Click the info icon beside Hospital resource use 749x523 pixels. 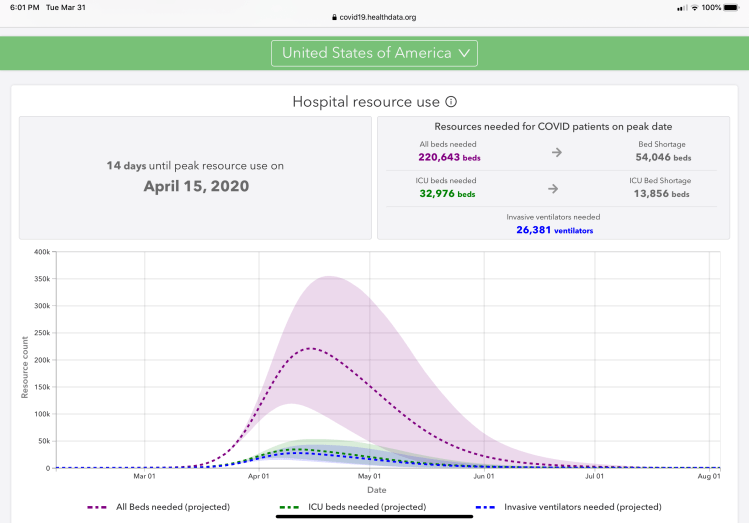point(451,102)
